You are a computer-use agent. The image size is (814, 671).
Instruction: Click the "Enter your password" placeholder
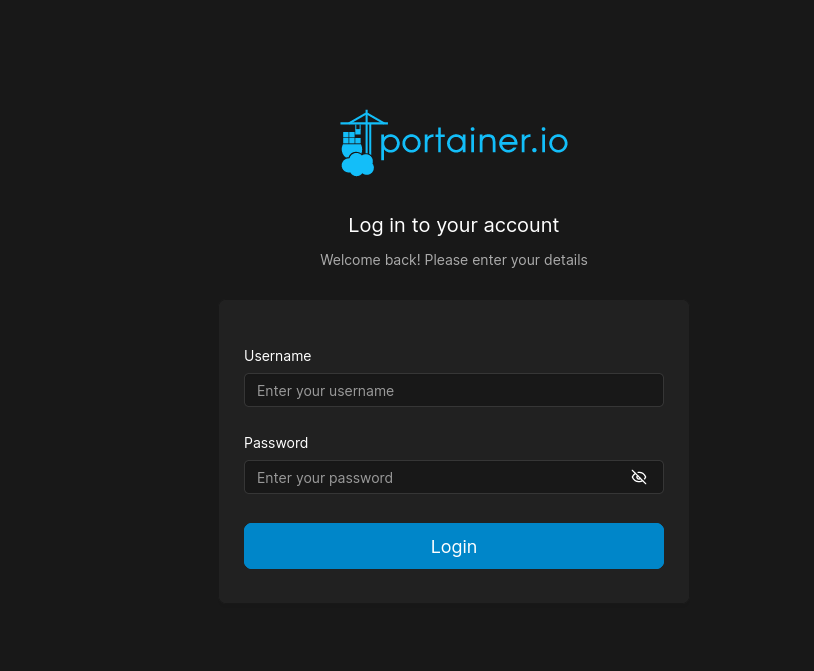325,478
